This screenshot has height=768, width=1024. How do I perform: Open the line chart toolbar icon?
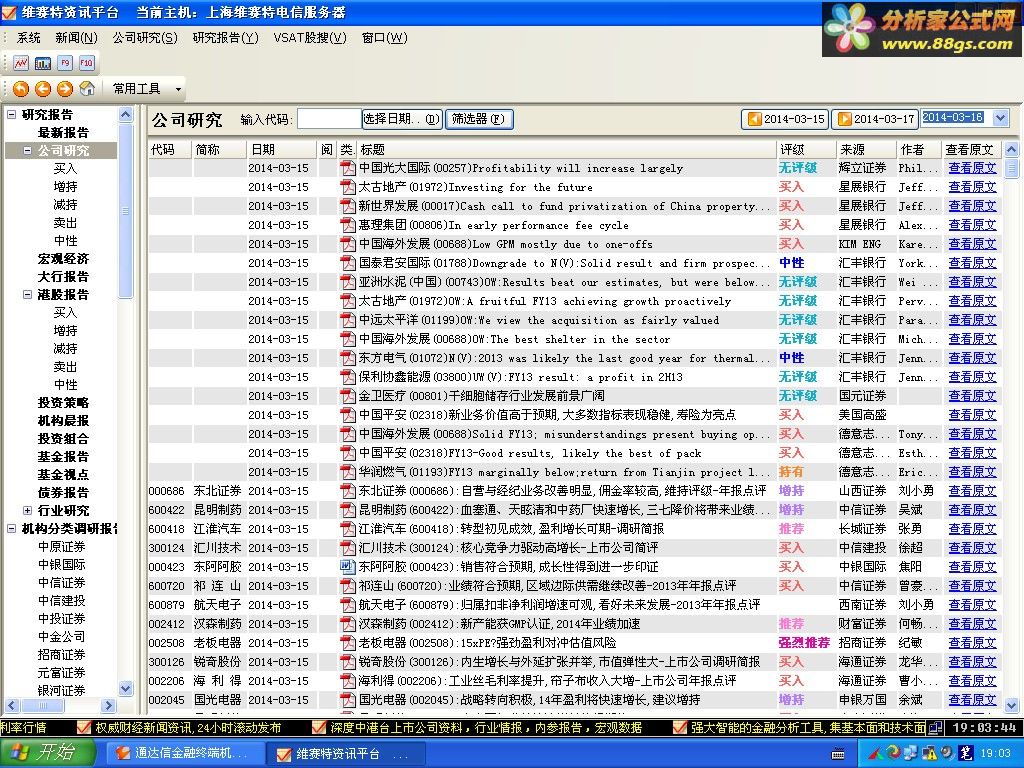pyautogui.click(x=21, y=63)
